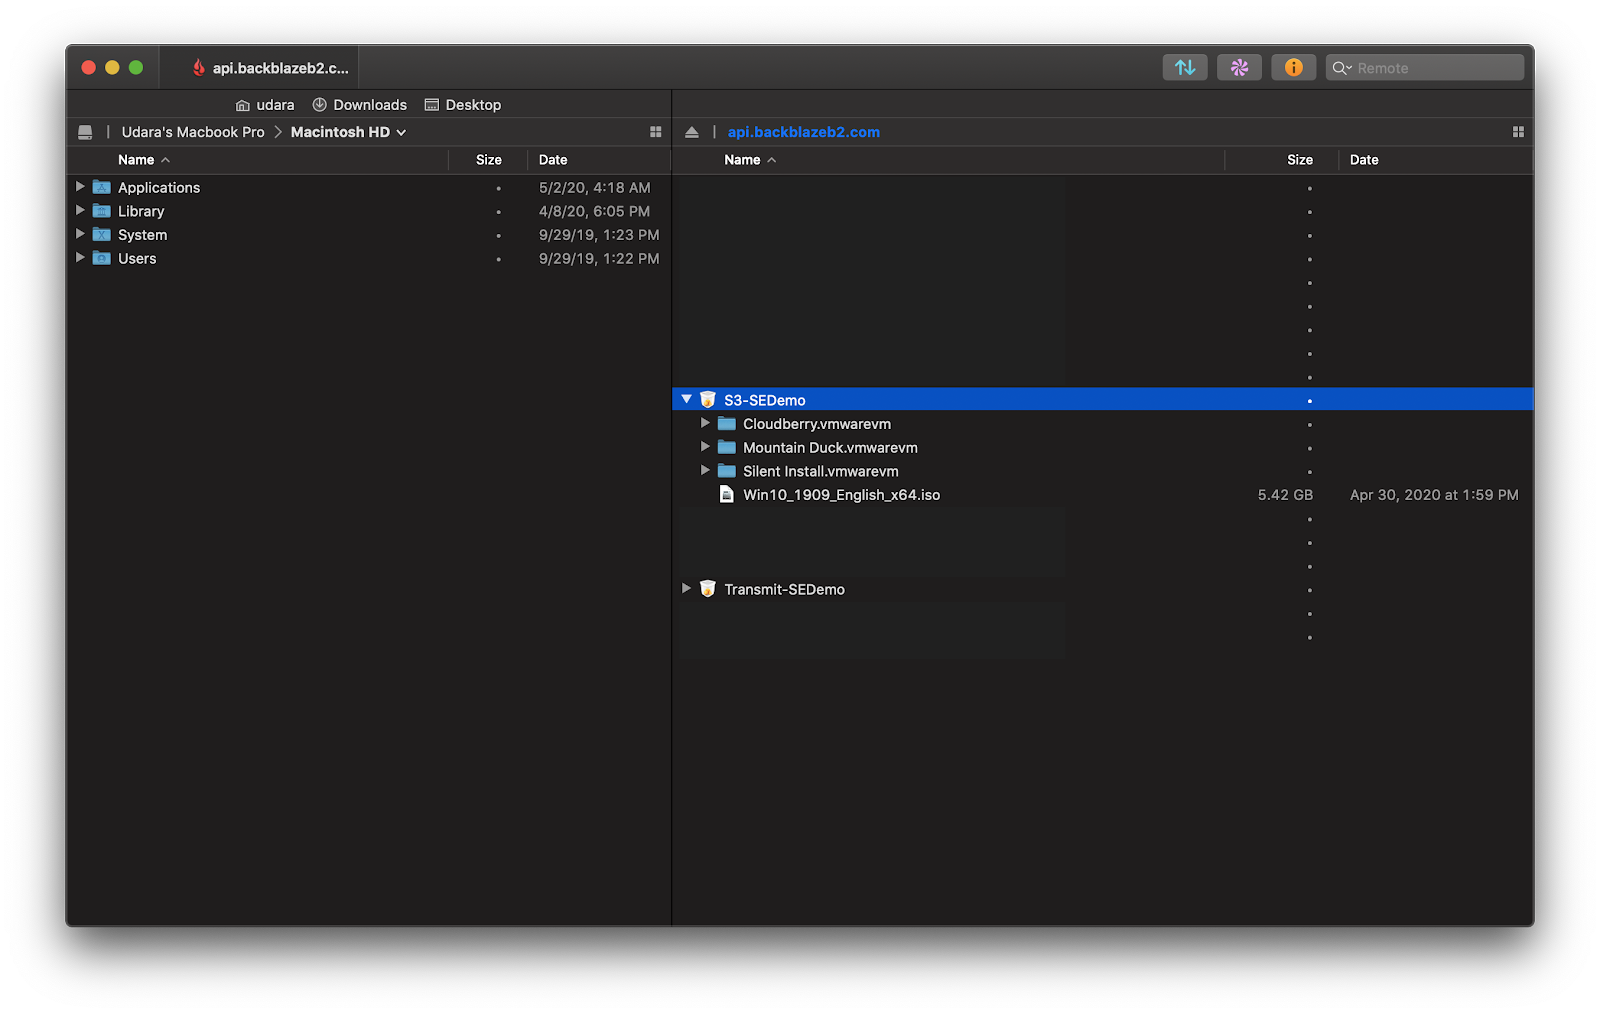Click the local computer drive icon
1600x1014 pixels.
click(85, 132)
